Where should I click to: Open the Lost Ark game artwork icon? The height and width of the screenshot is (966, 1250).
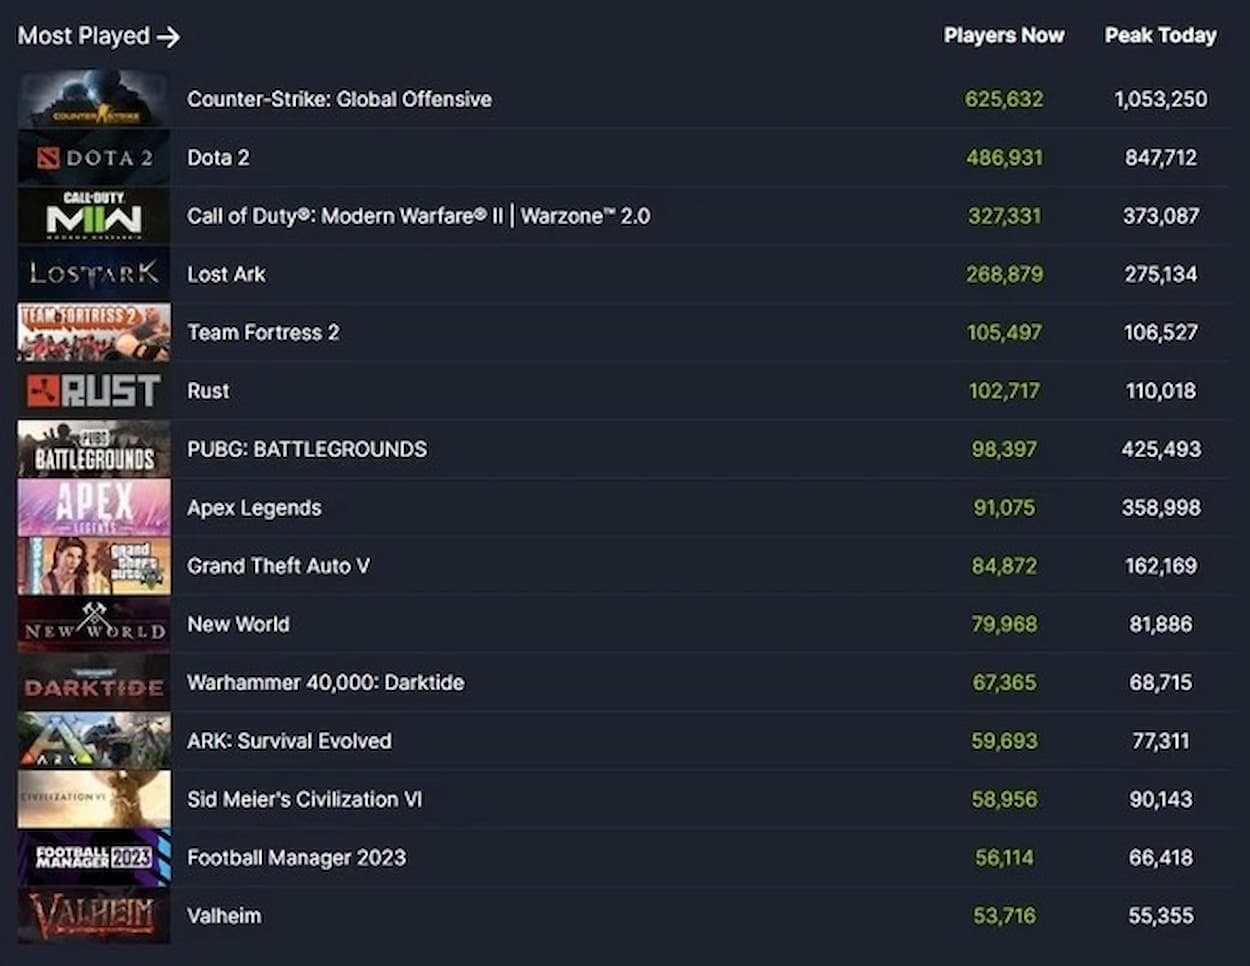94,274
